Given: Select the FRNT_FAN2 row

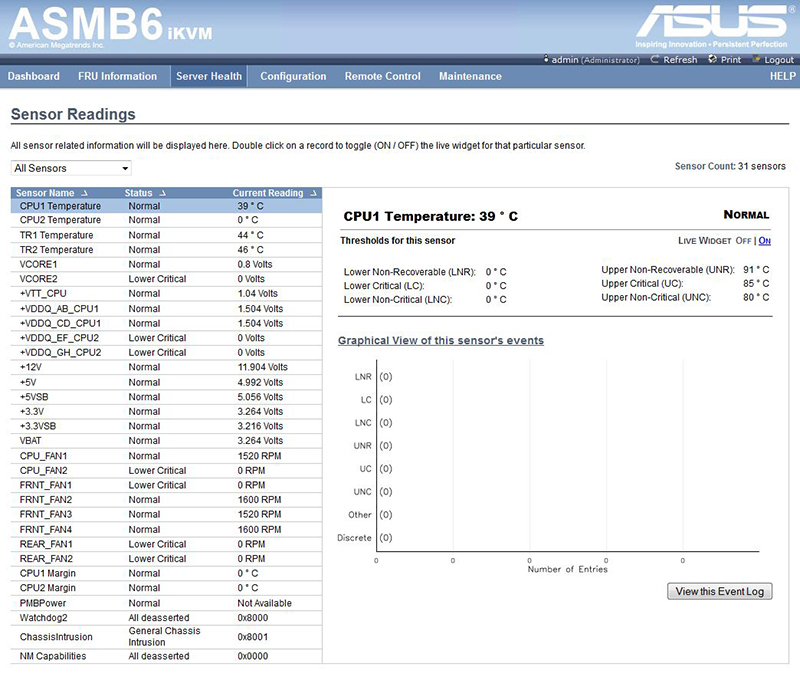Looking at the screenshot, I should click(x=166, y=499).
